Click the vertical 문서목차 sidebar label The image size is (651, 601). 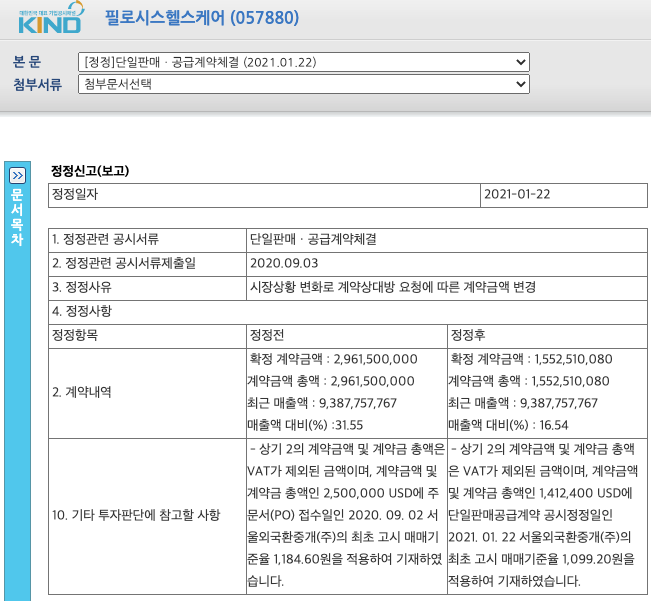pyautogui.click(x=17, y=217)
